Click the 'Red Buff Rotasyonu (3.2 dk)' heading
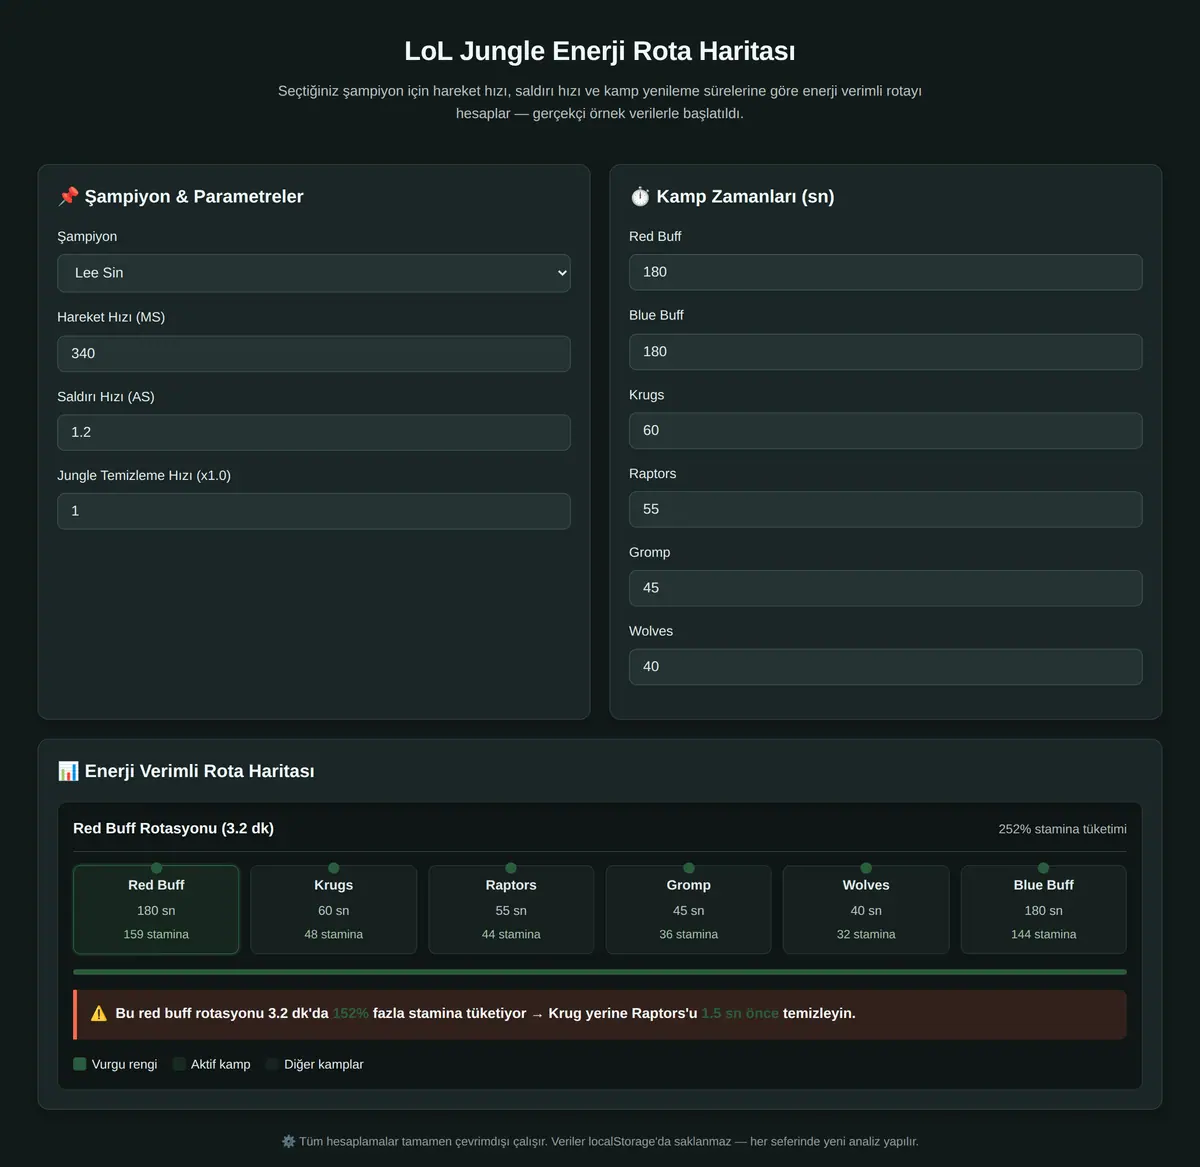The width and height of the screenshot is (1200, 1167). point(173,828)
